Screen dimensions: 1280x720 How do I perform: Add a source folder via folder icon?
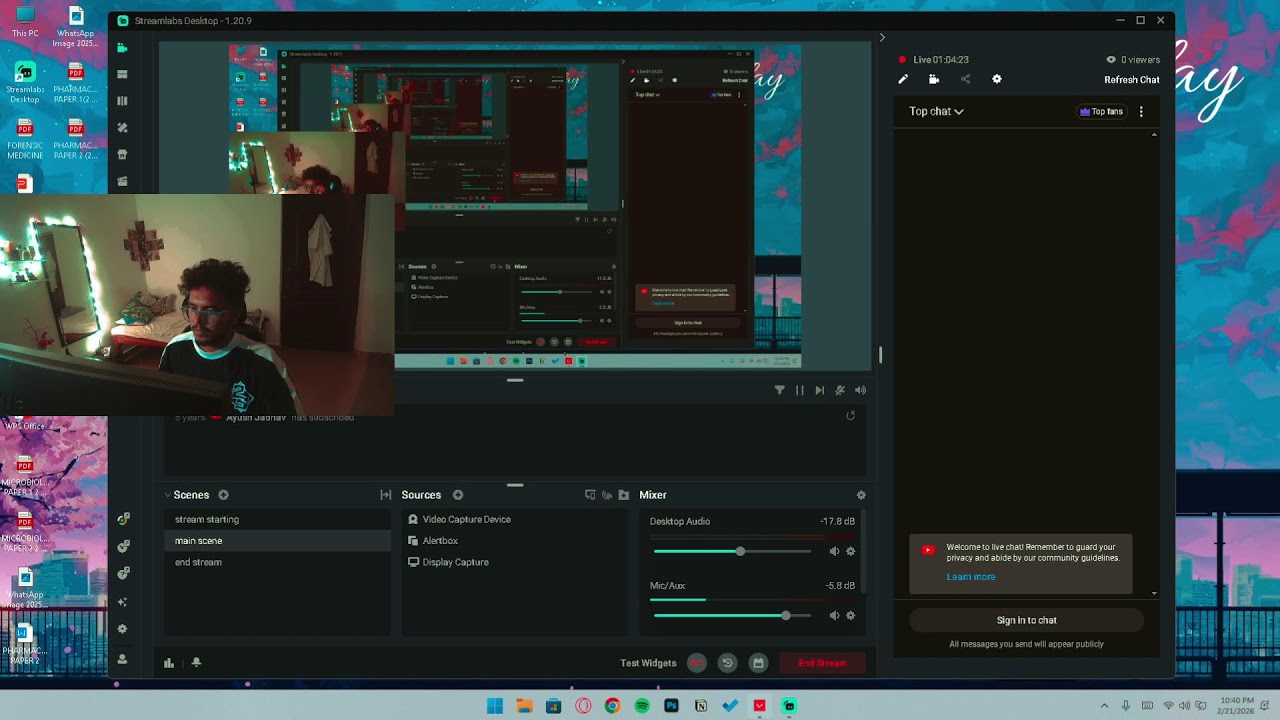(624, 495)
